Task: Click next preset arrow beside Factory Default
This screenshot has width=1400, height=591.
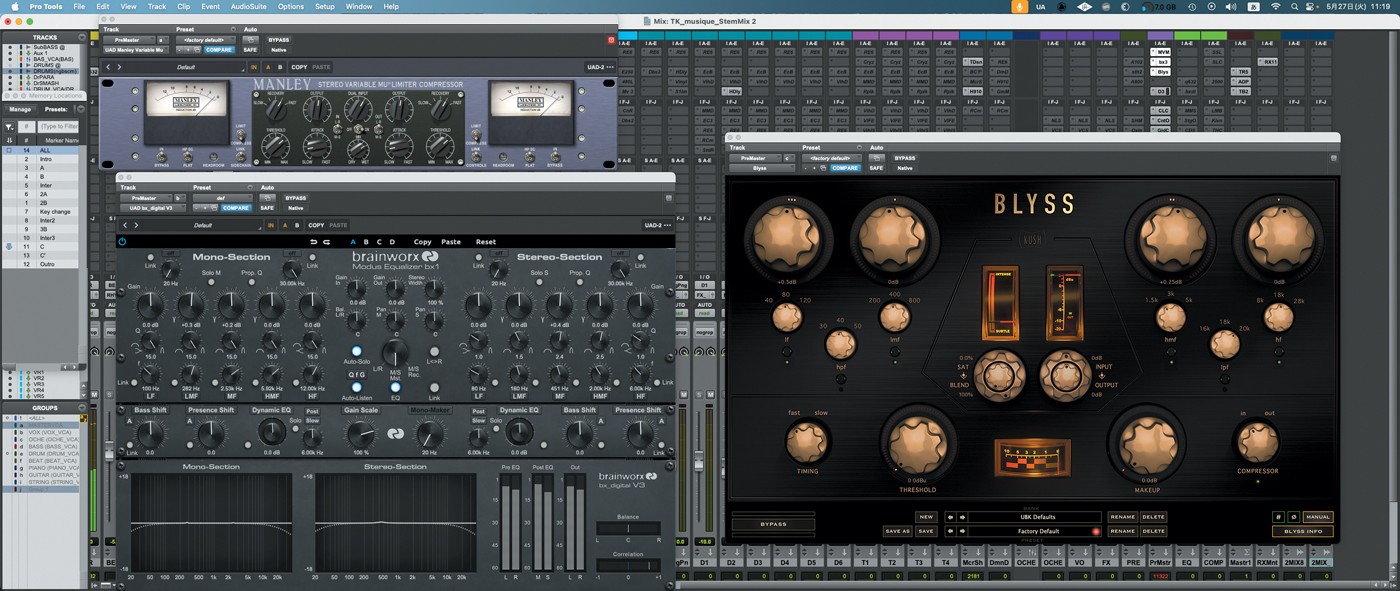Action: [962, 531]
